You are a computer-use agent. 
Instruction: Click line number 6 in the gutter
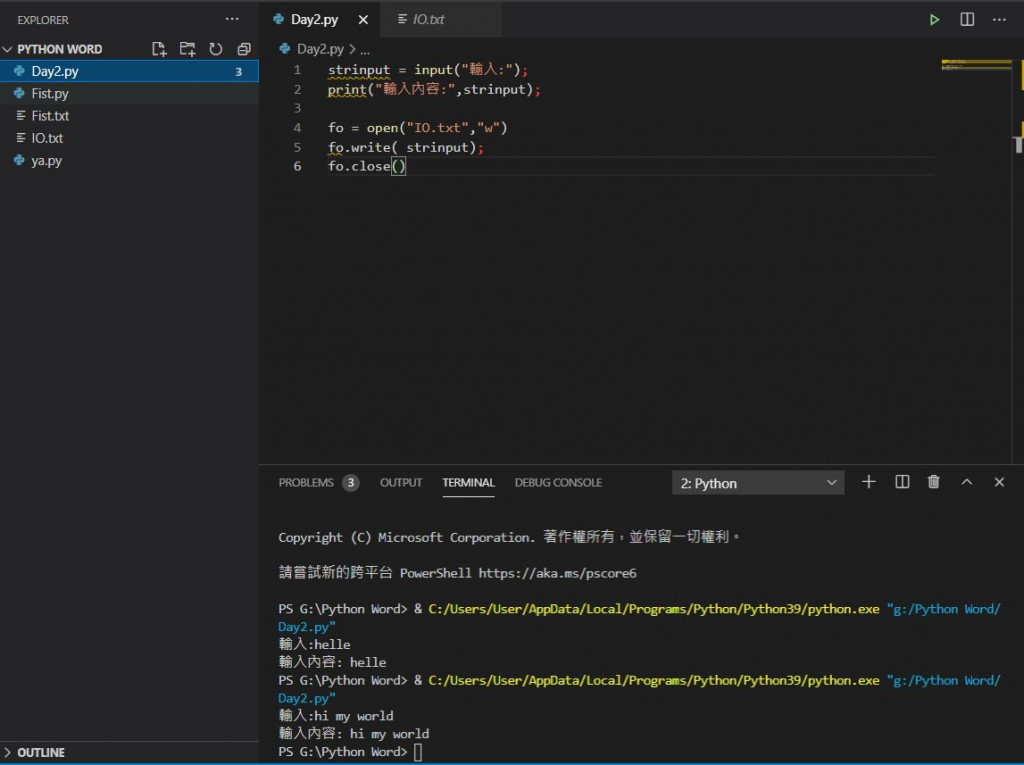coord(298,166)
